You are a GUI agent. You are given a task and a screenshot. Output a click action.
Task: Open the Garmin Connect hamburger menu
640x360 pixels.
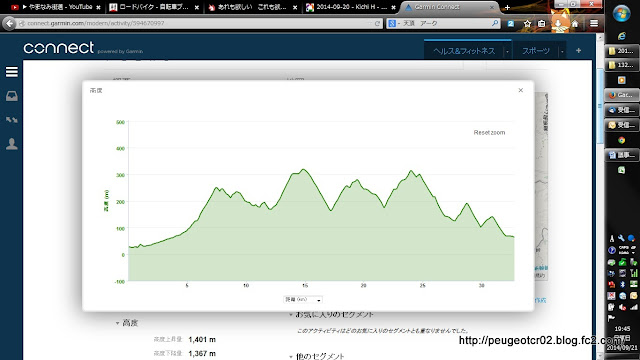coord(11,72)
